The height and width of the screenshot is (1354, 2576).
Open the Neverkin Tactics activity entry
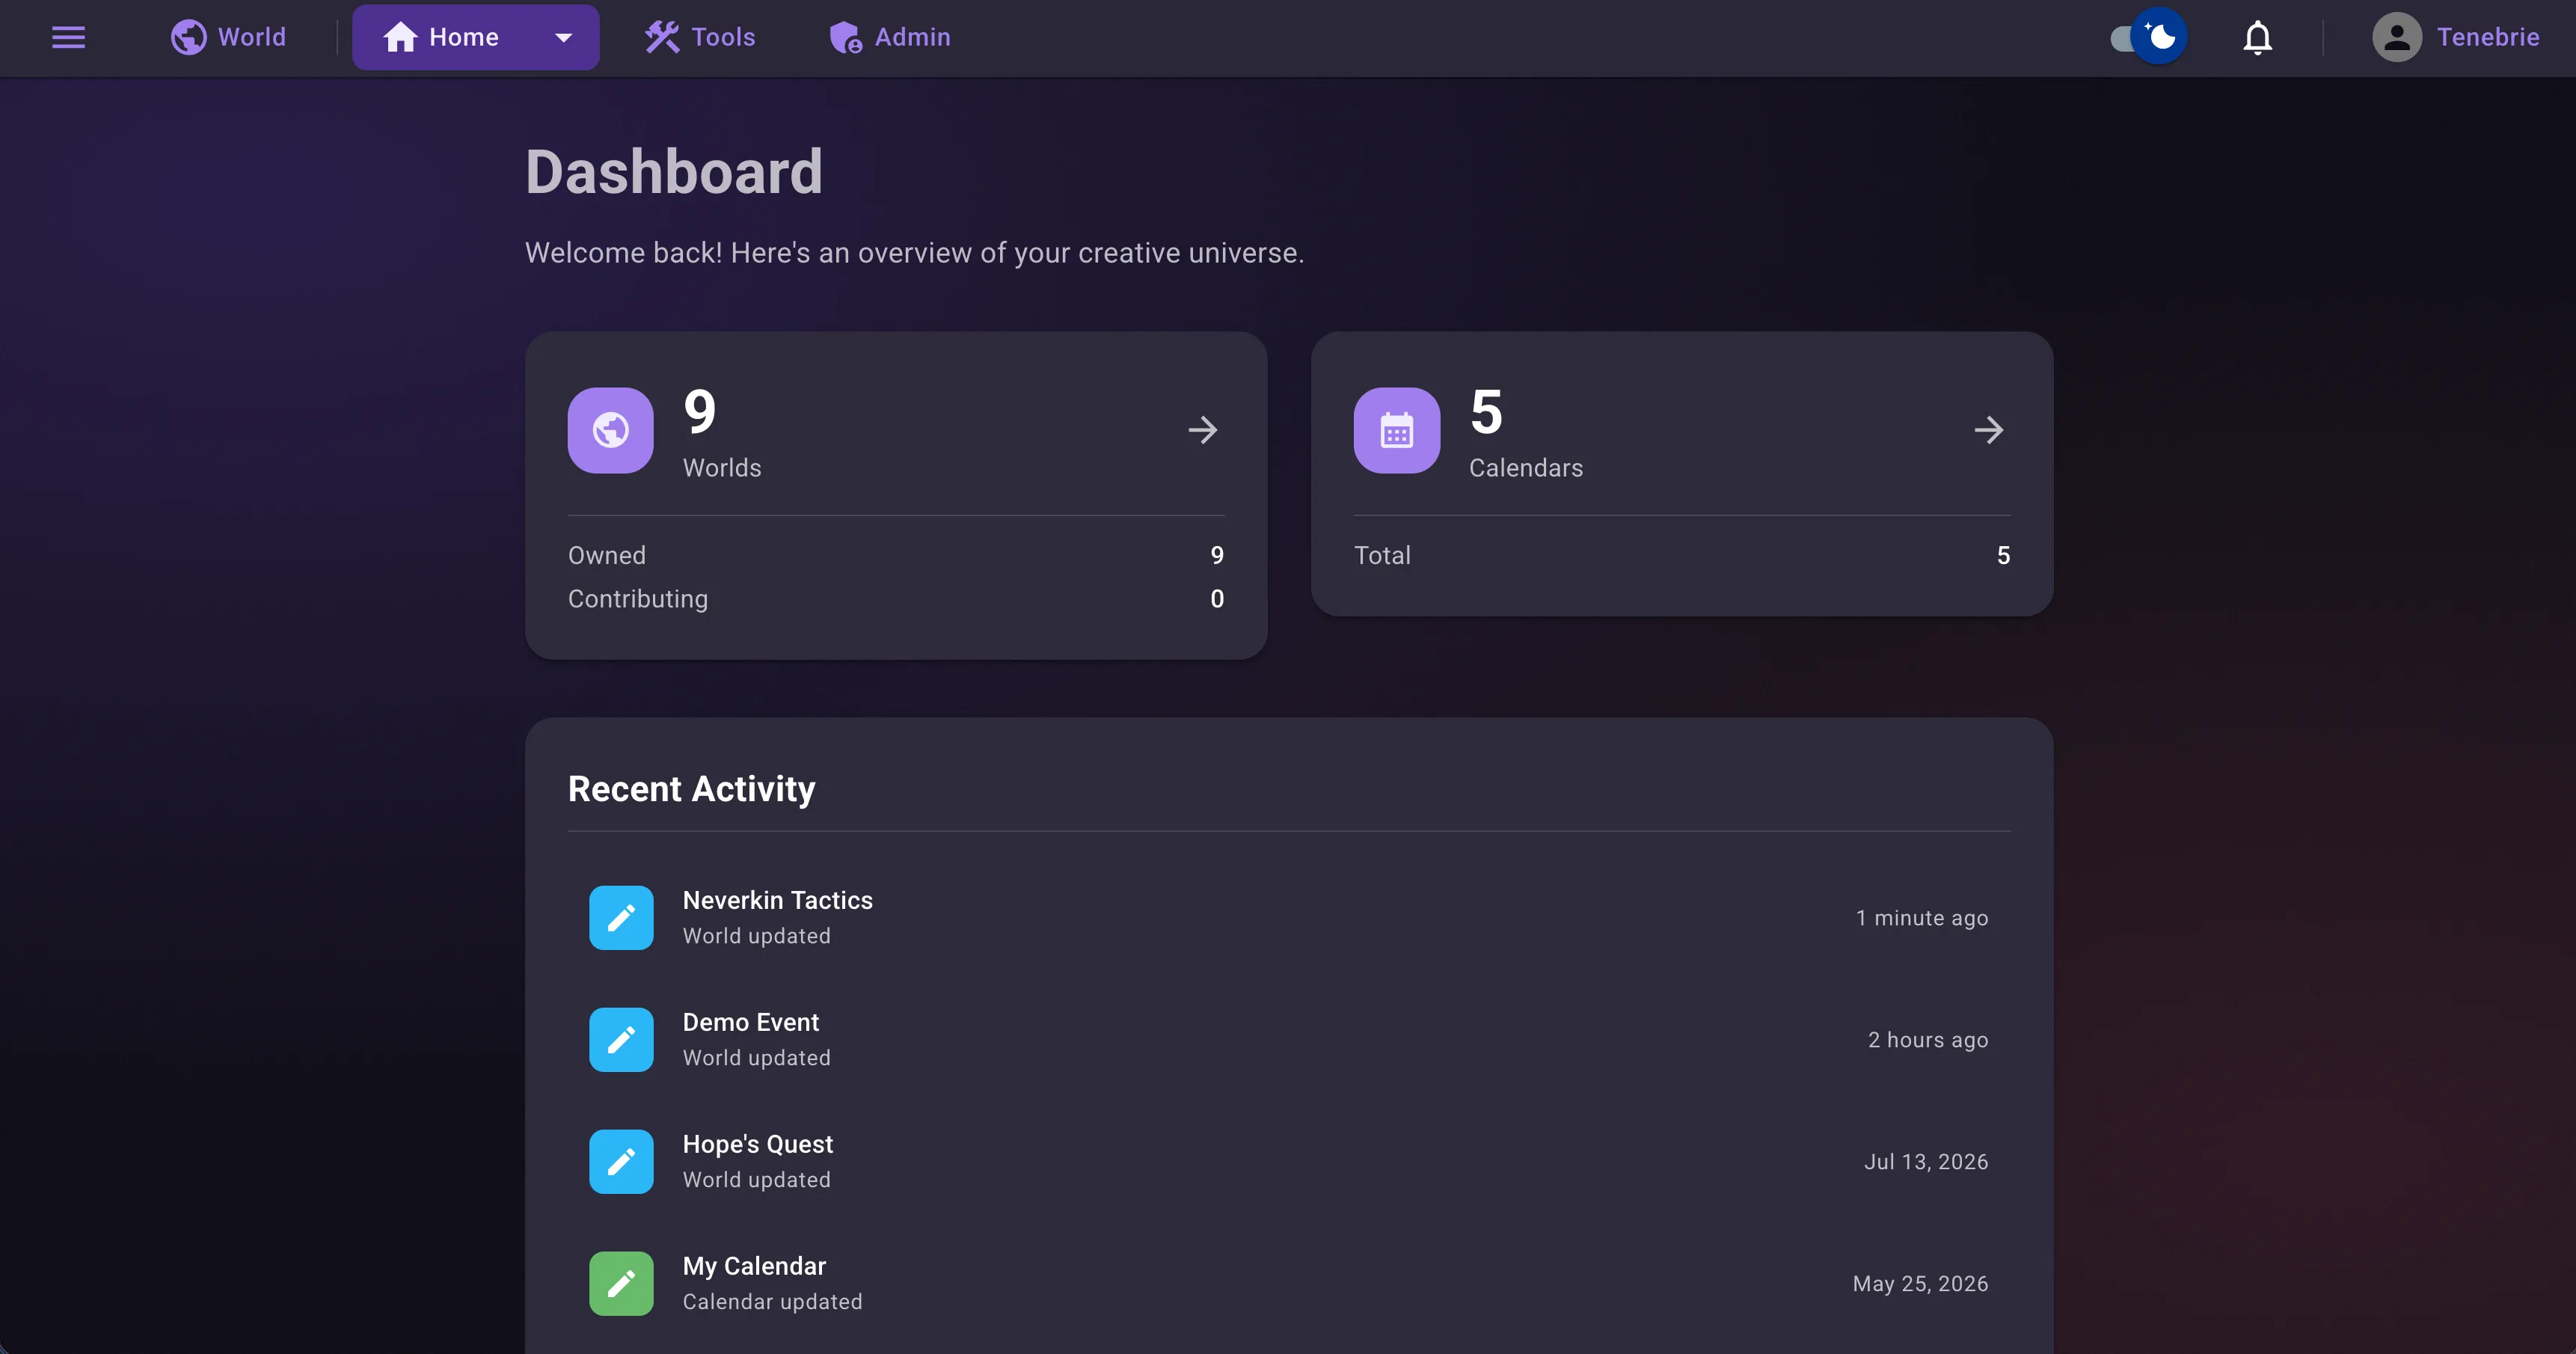point(1289,917)
